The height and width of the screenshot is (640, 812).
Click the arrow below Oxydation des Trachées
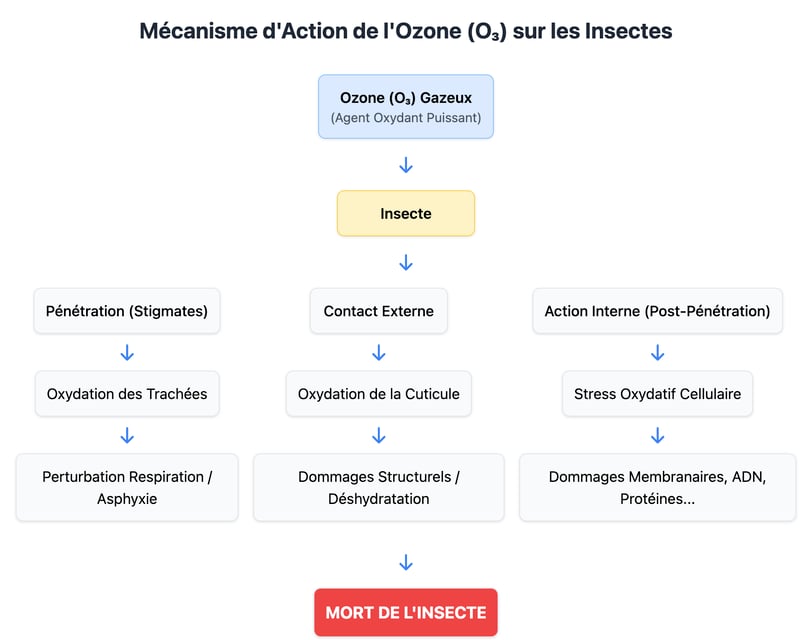[127, 435]
